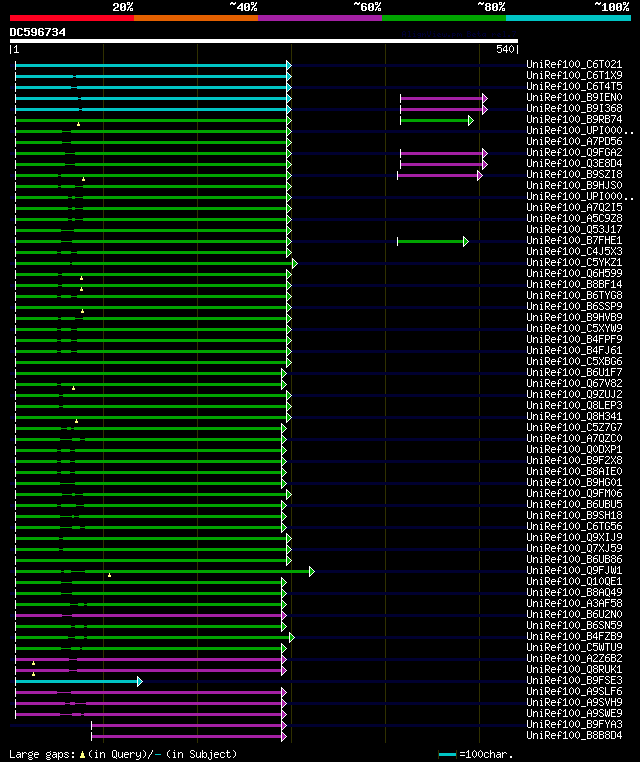Select the UniRef100_B9SZI8 entry
Screen dimensions: 640x762
tap(574, 174)
